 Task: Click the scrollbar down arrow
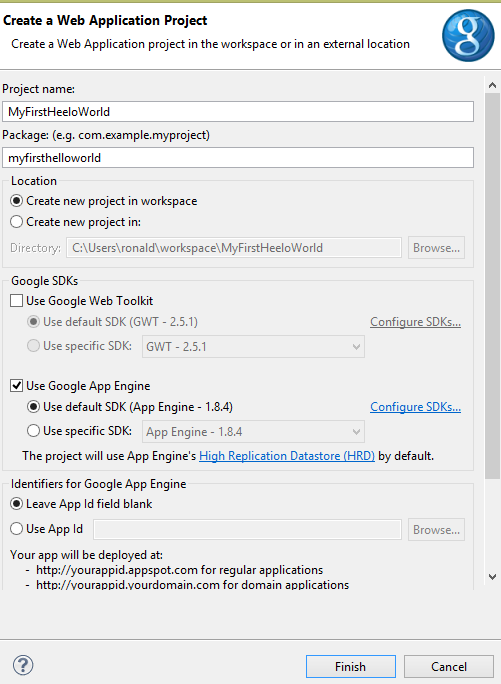[x=492, y=577]
